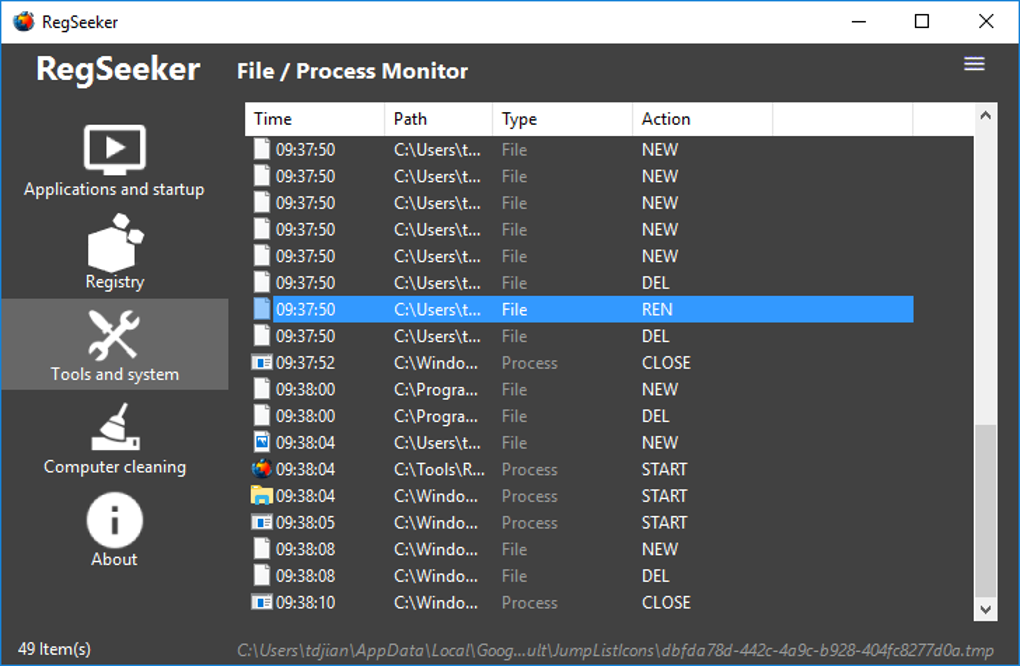Click the RegSeeker logo title
The image size is (1020, 666).
click(x=118, y=69)
